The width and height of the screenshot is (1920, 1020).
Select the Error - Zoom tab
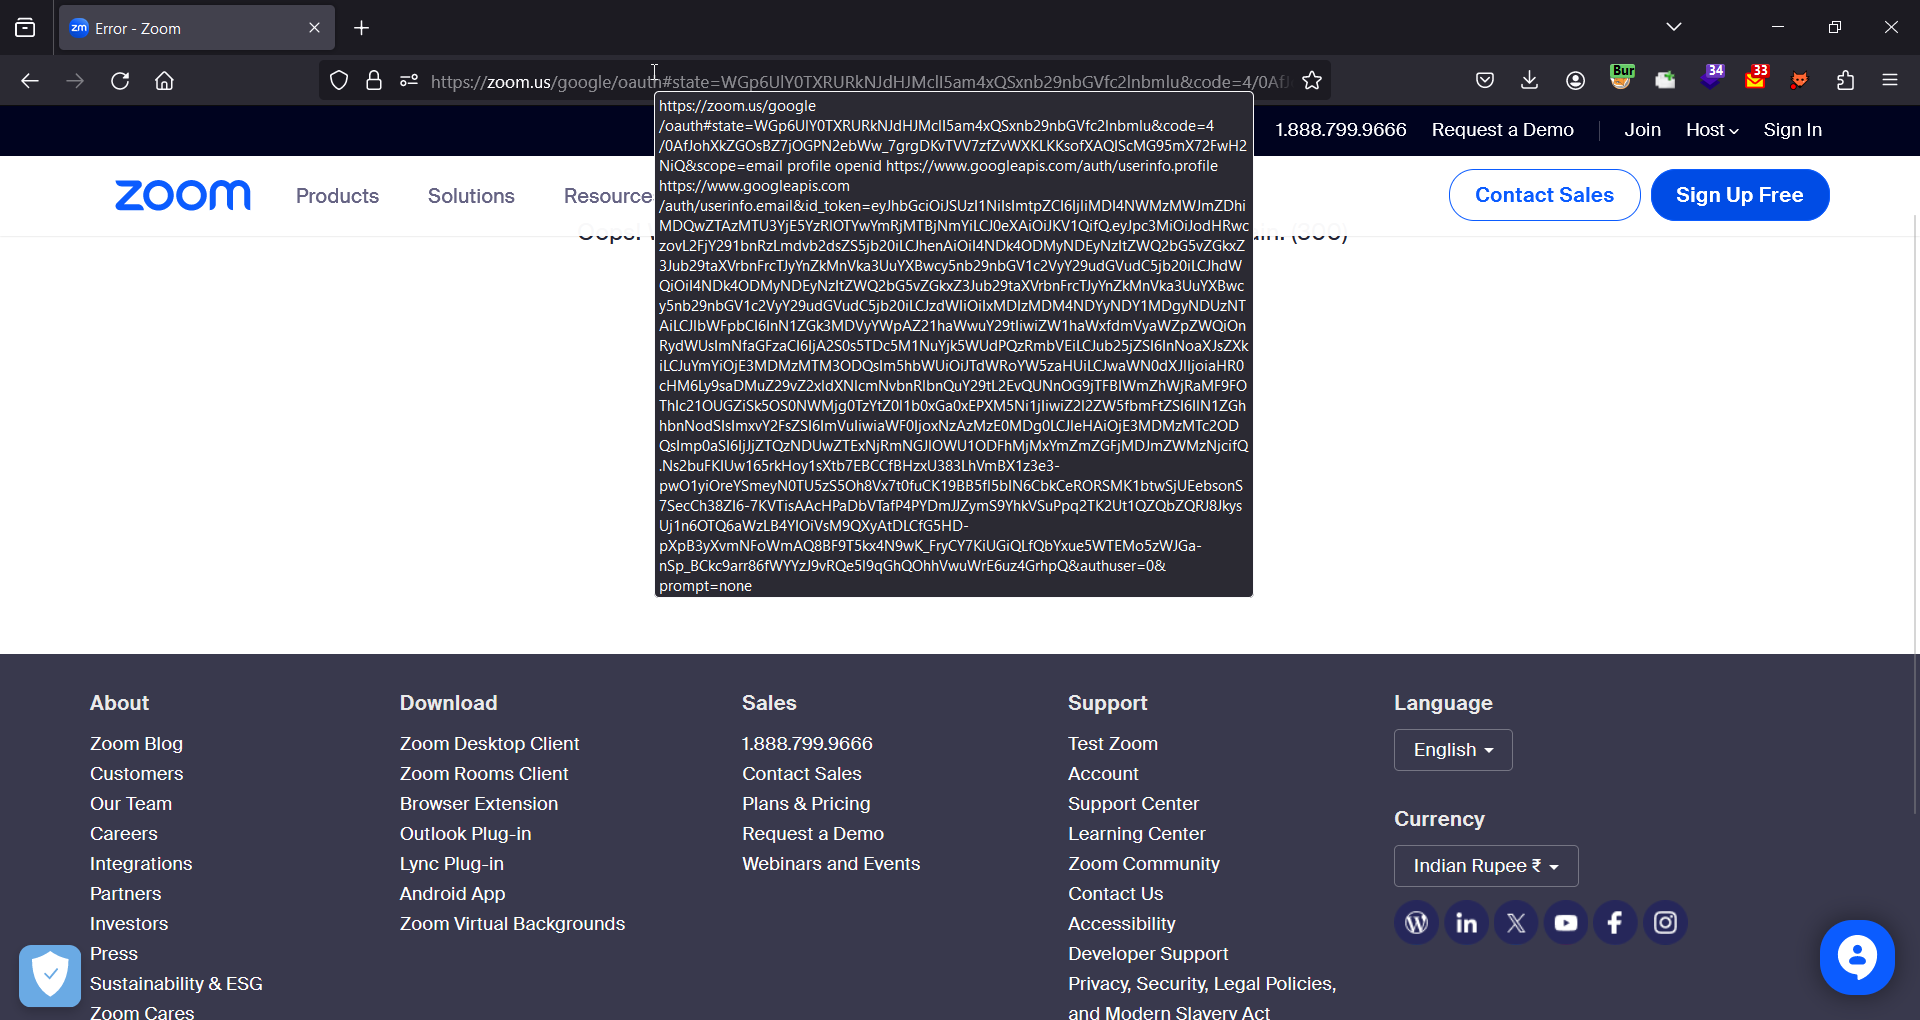coord(197,28)
